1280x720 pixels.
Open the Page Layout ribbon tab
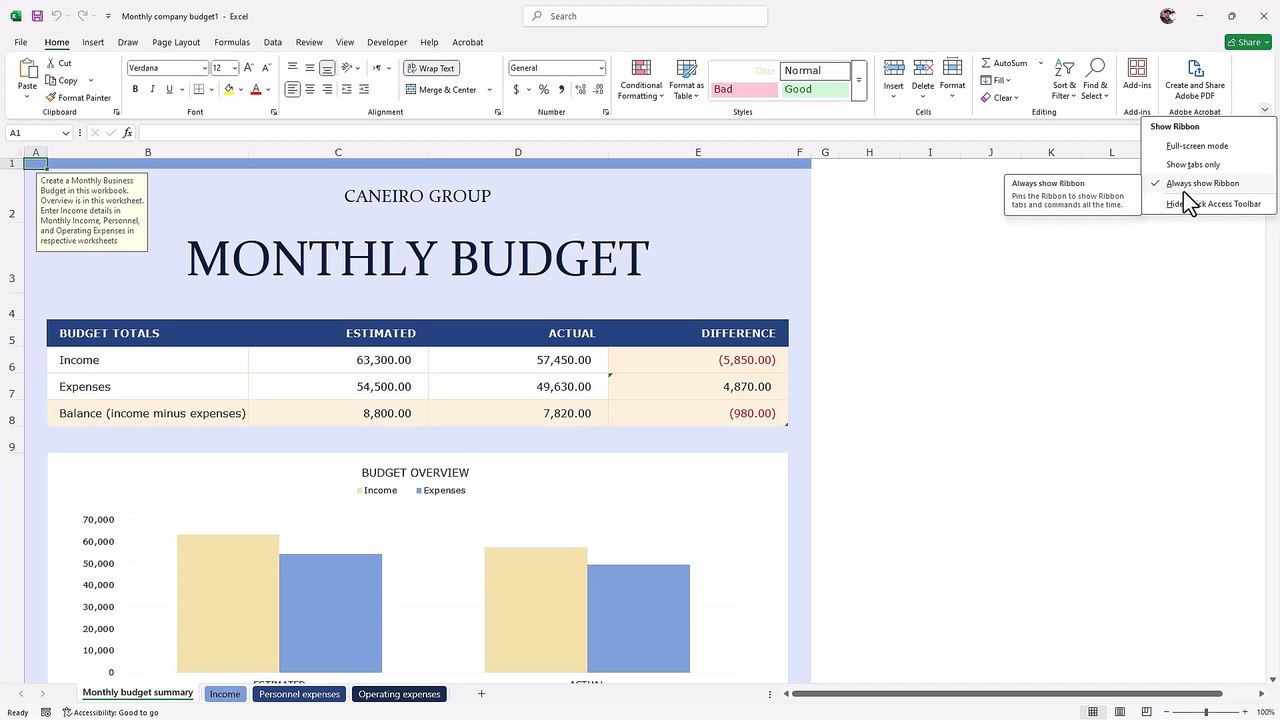(x=176, y=42)
